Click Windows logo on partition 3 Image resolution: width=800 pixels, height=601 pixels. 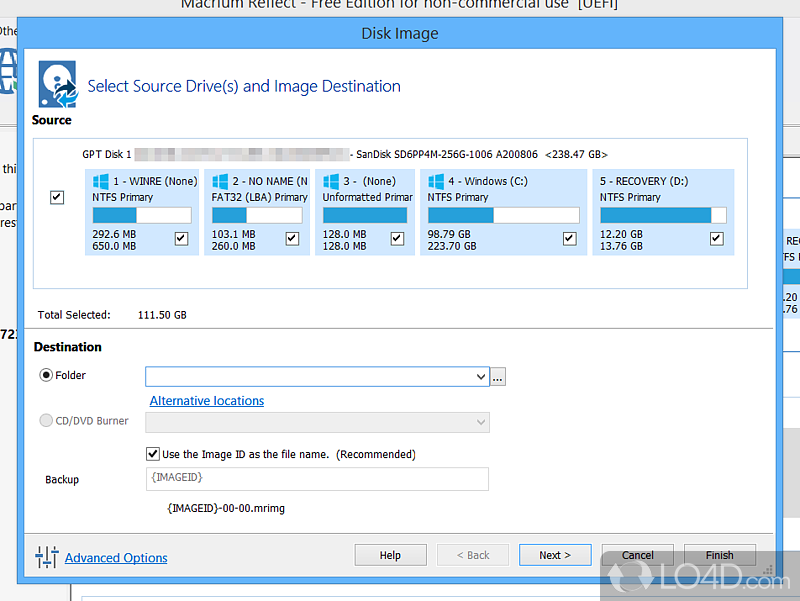[330, 182]
